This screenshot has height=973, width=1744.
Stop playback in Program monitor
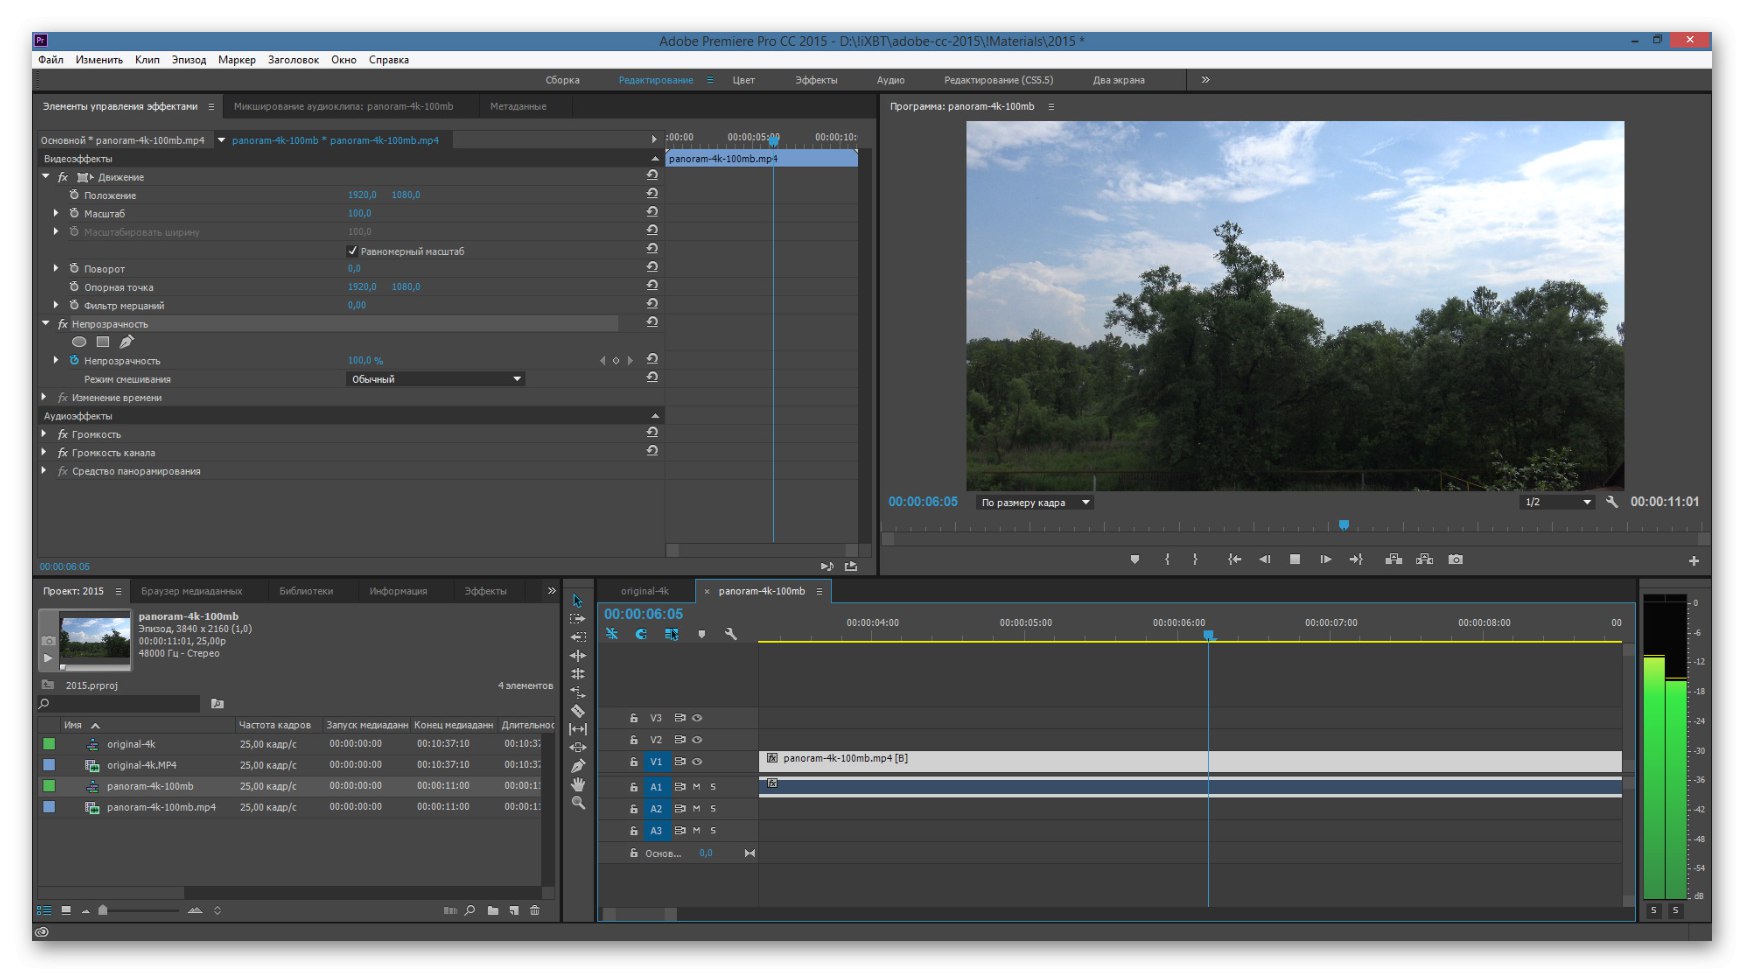pyautogui.click(x=1295, y=560)
